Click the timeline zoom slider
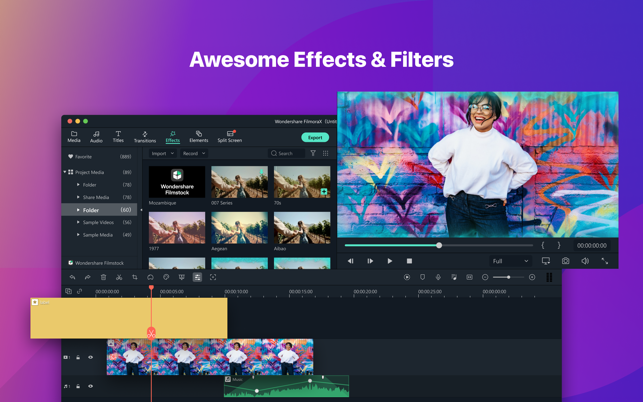The width and height of the screenshot is (643, 402). pos(508,277)
